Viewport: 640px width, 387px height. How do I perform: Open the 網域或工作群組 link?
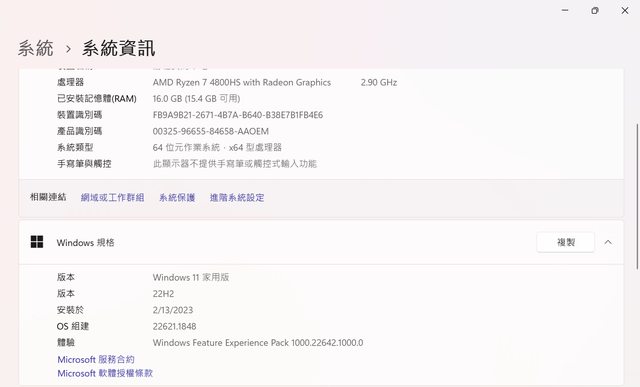click(x=112, y=198)
